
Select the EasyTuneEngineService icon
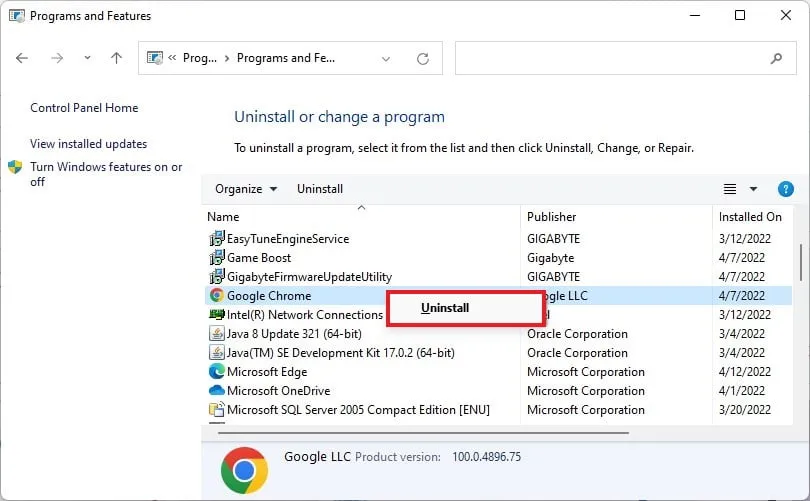[x=216, y=239]
